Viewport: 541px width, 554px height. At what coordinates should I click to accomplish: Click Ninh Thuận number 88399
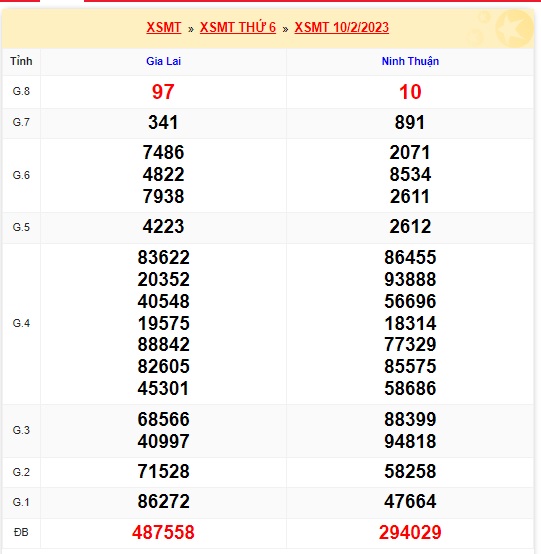410,419
